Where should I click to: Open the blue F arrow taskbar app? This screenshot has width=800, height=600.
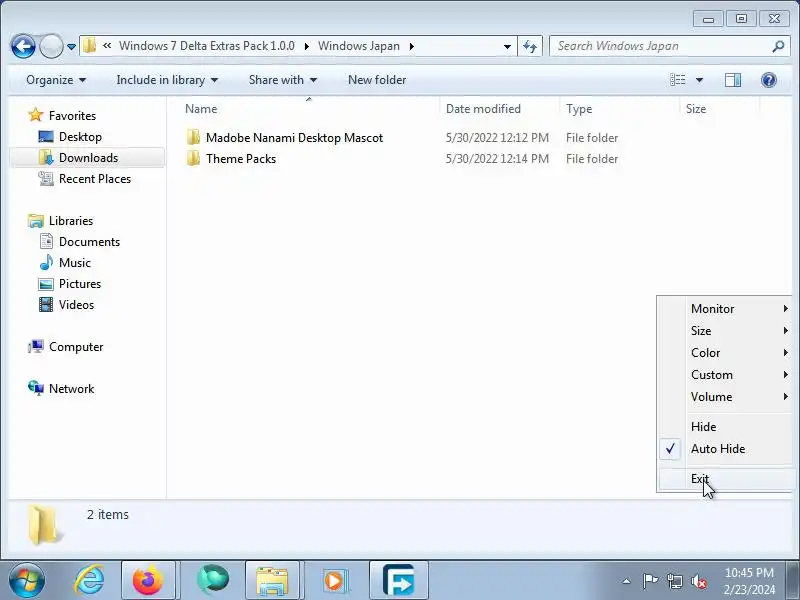[398, 581]
